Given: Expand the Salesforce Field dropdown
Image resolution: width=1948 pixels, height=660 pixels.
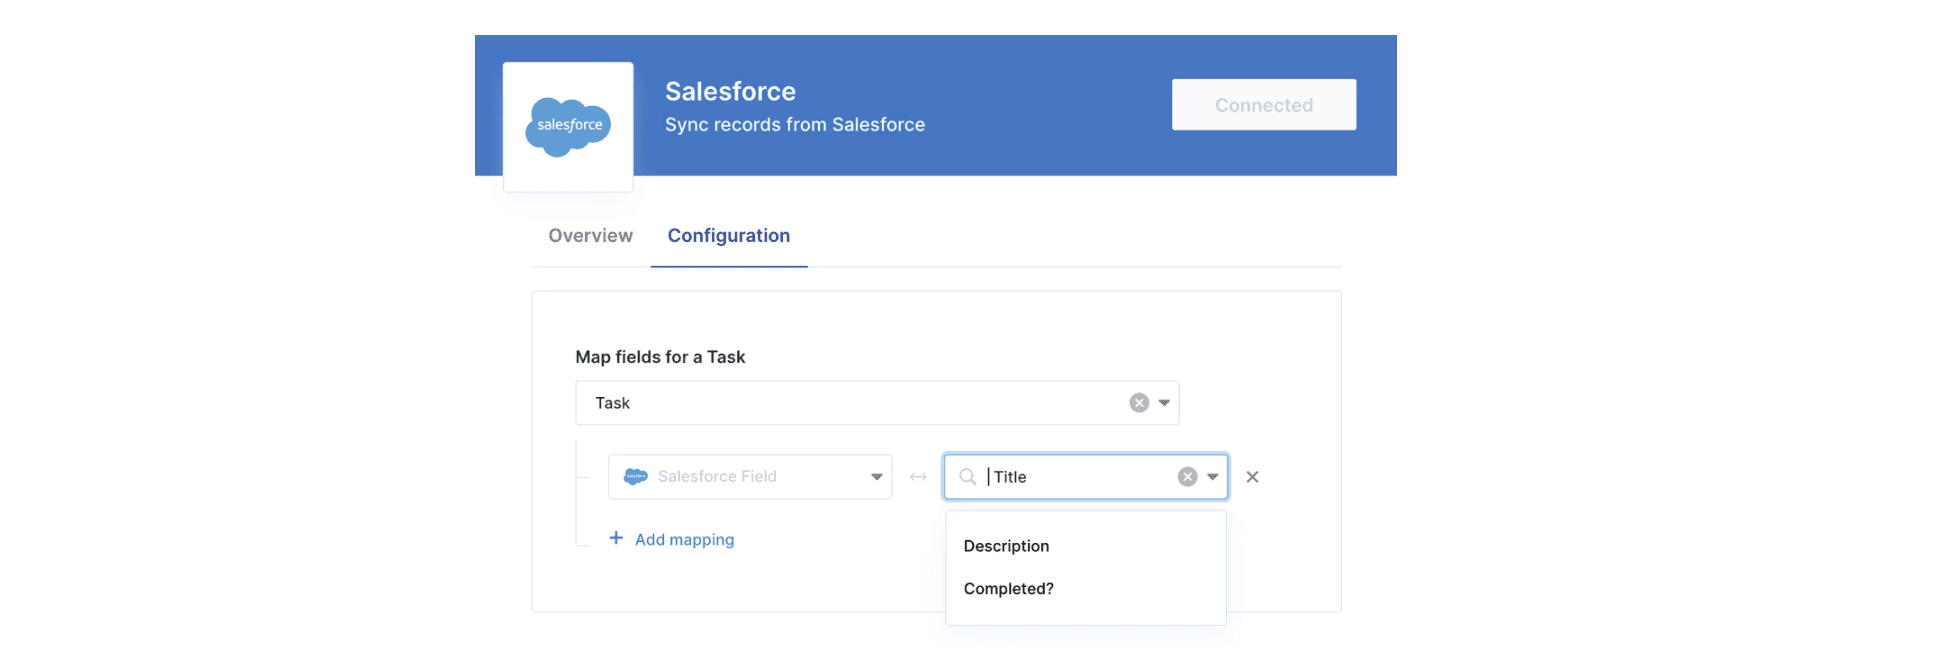Looking at the screenshot, I should pyautogui.click(x=876, y=477).
